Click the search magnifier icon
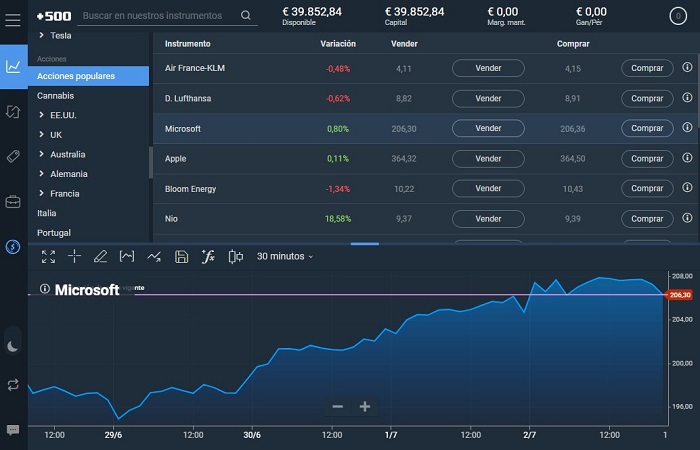The width and height of the screenshot is (700, 450). click(x=246, y=16)
